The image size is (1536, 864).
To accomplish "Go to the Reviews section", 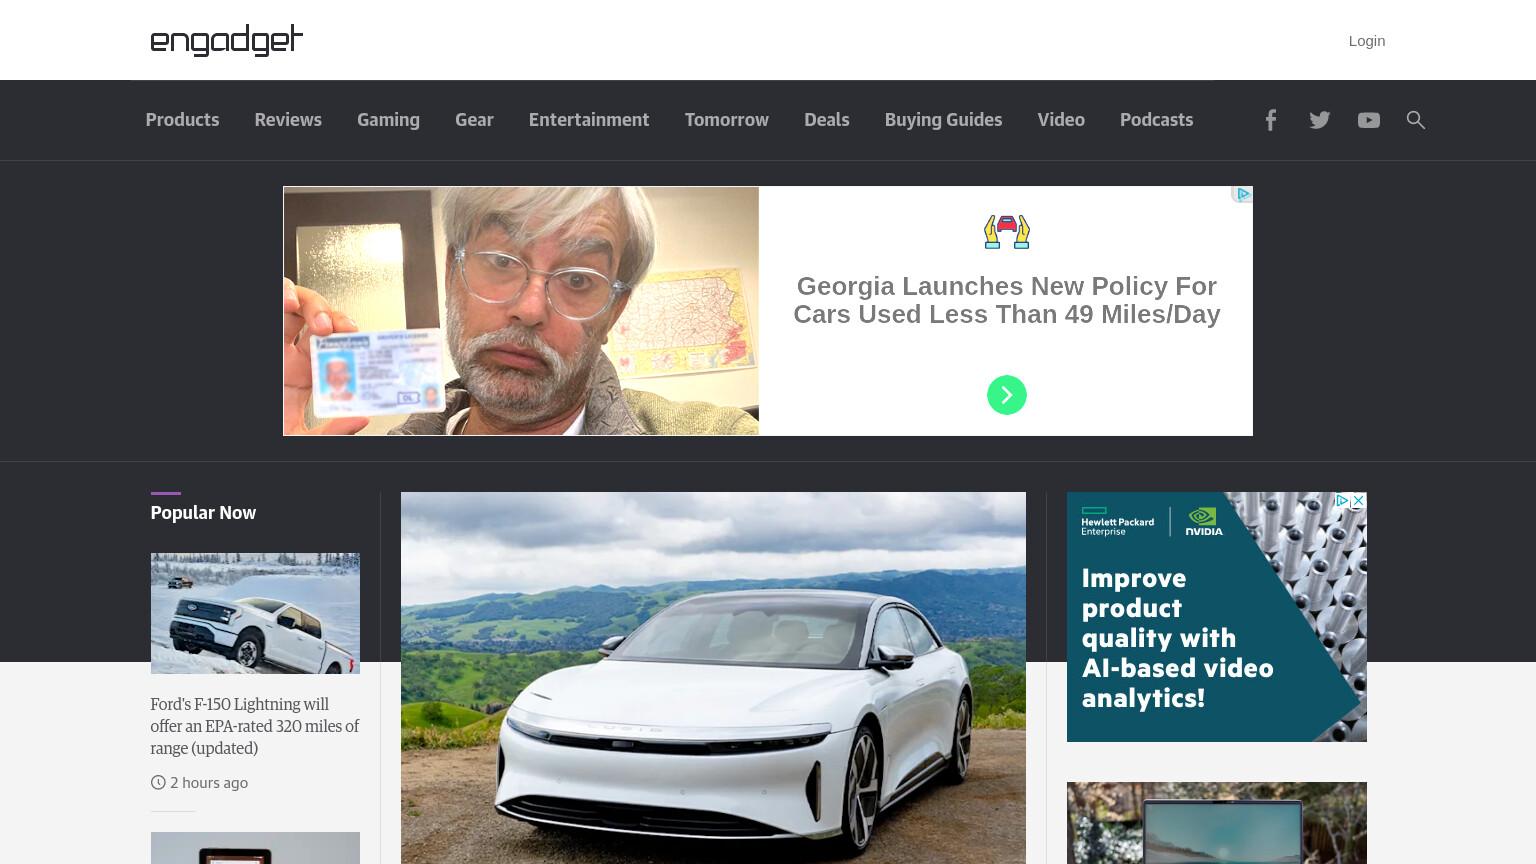I will [288, 120].
